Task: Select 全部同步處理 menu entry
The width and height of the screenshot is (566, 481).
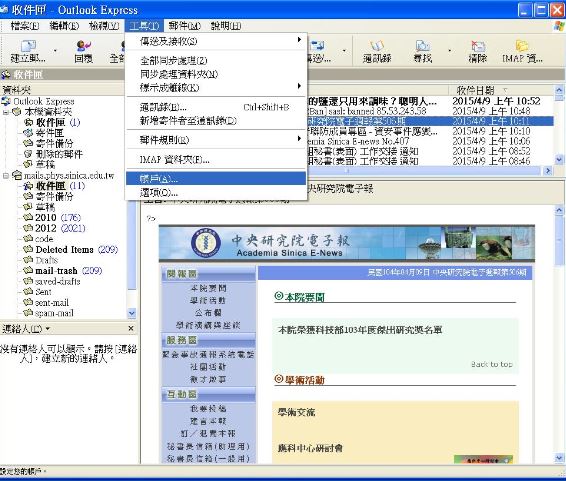Action: pos(216,61)
